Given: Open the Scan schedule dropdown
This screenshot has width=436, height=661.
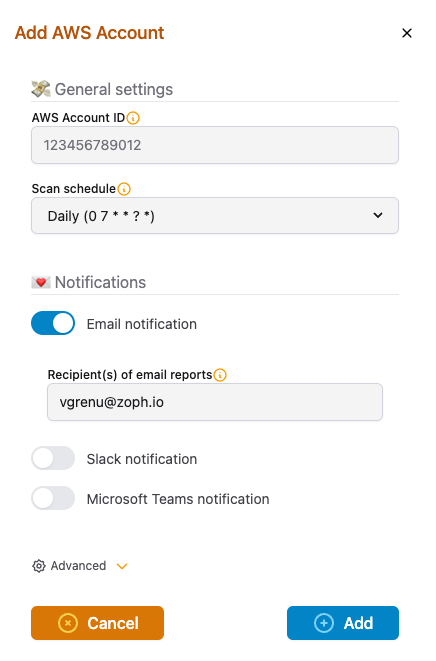Looking at the screenshot, I should (215, 216).
